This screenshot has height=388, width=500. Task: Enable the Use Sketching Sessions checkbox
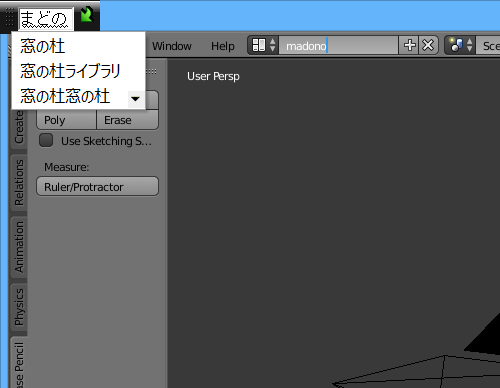(46, 140)
